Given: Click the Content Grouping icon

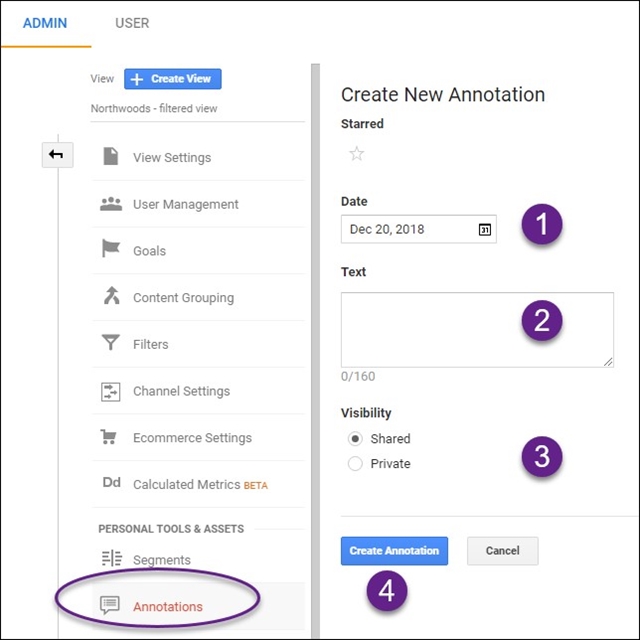Looking at the screenshot, I should (x=111, y=296).
